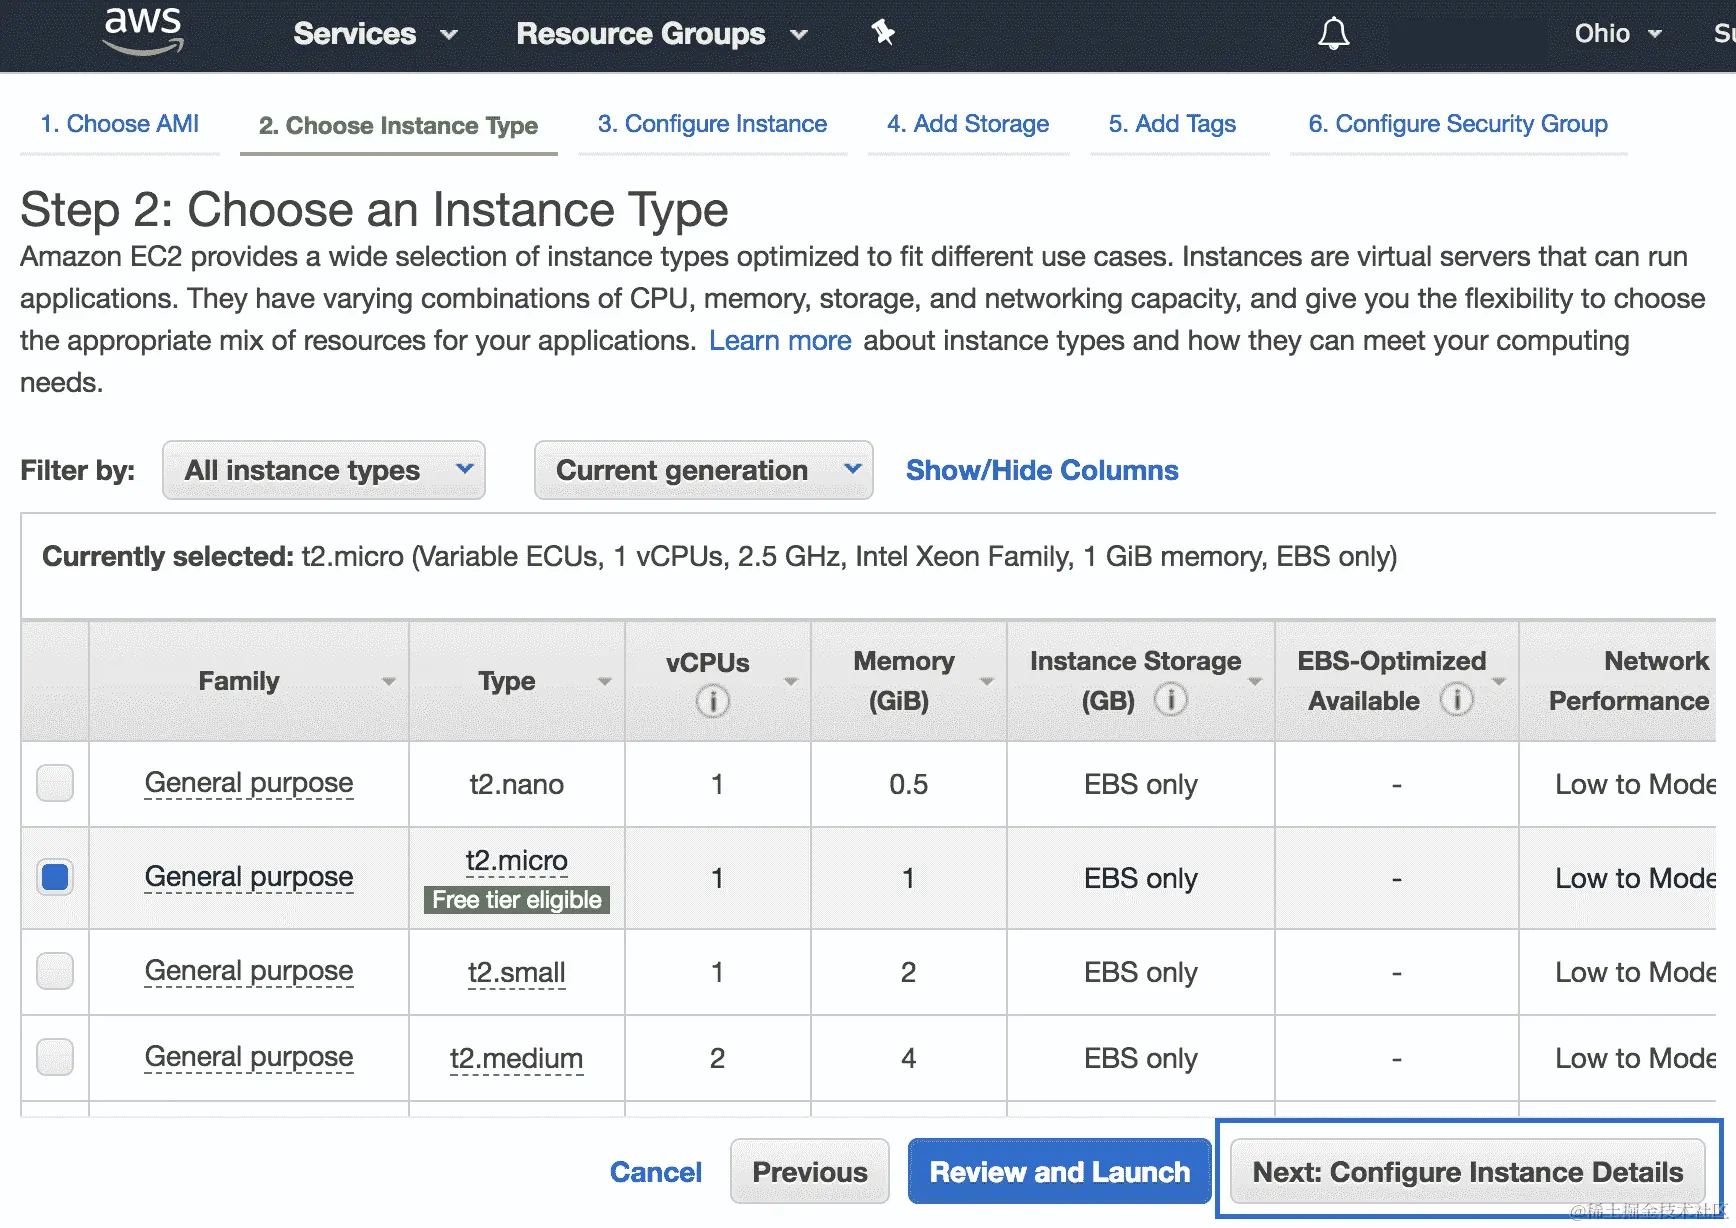Open the Services menu
This screenshot has height=1228, width=1736.
pyautogui.click(x=375, y=34)
